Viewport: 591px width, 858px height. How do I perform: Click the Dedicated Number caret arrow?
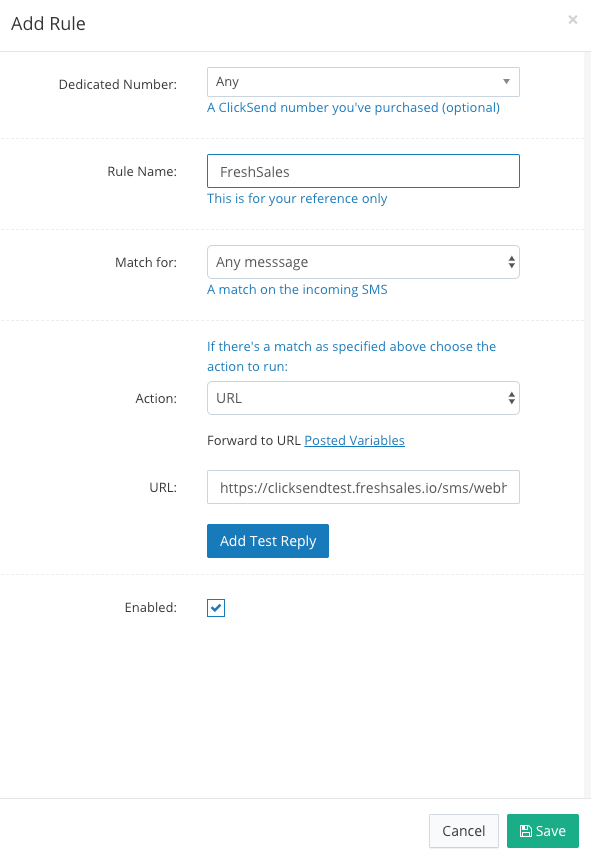tap(506, 82)
